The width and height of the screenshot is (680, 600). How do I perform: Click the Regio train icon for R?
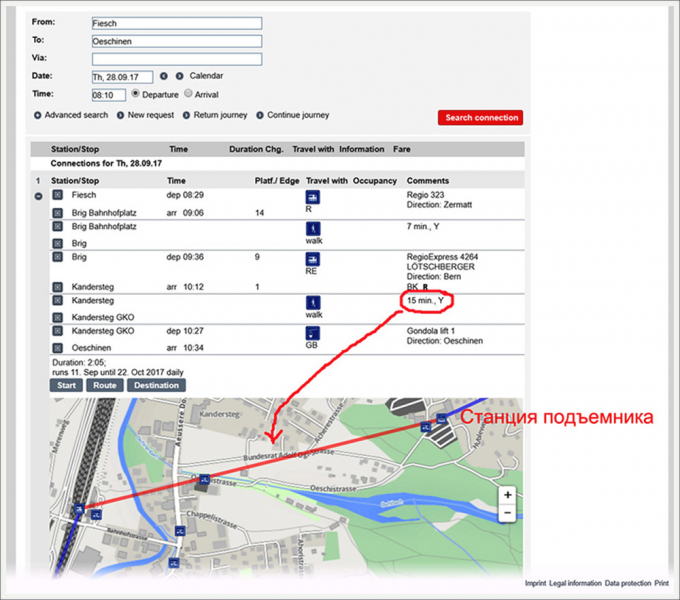pyautogui.click(x=313, y=197)
